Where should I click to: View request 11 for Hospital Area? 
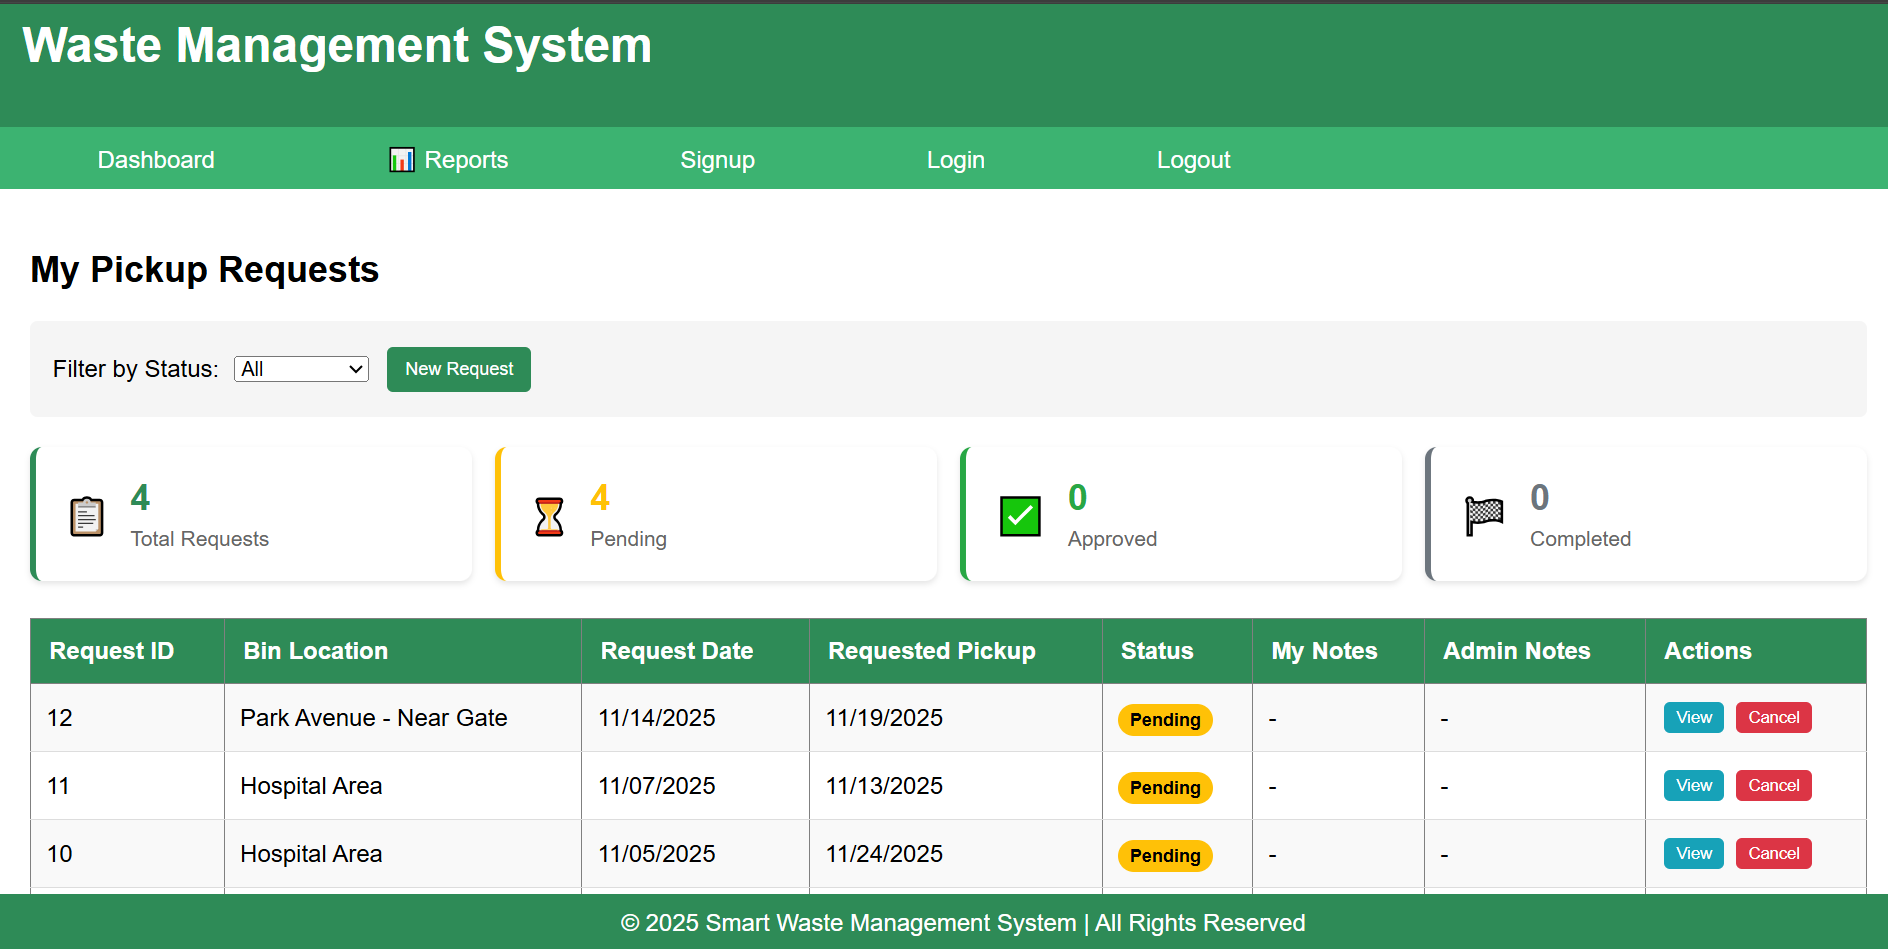[1692, 785]
